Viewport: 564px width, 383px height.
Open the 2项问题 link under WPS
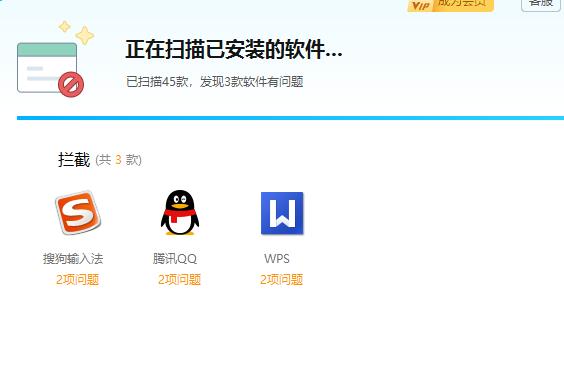(x=282, y=279)
